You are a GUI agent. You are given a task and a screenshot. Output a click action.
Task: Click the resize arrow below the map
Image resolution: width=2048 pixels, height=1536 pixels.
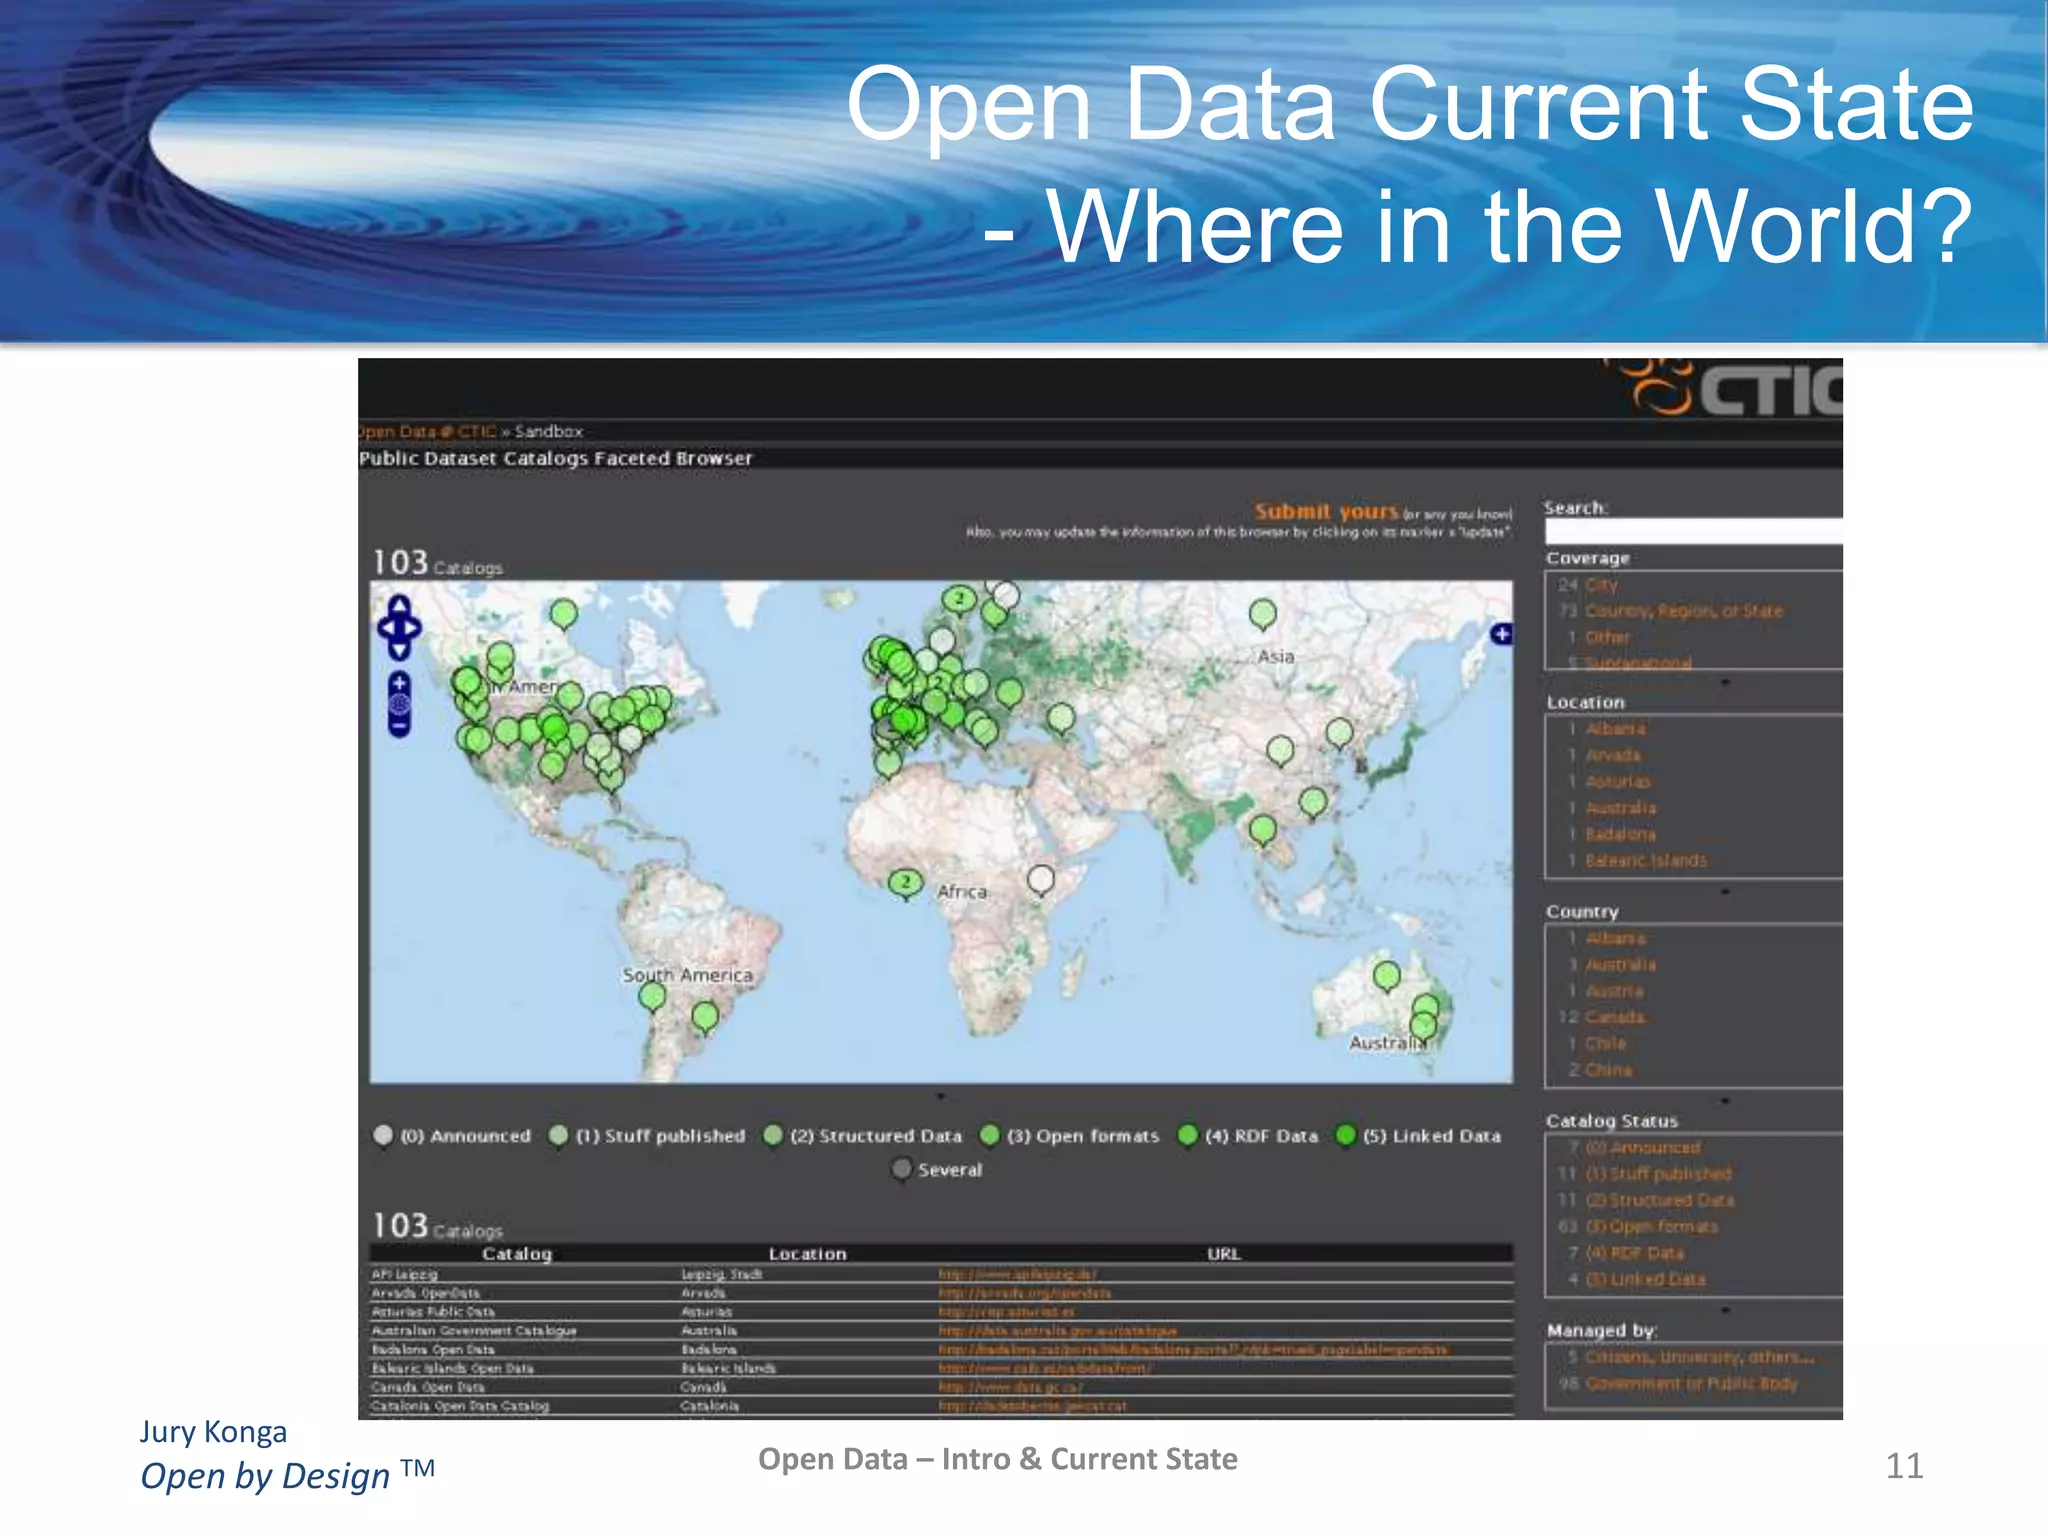click(x=941, y=1096)
